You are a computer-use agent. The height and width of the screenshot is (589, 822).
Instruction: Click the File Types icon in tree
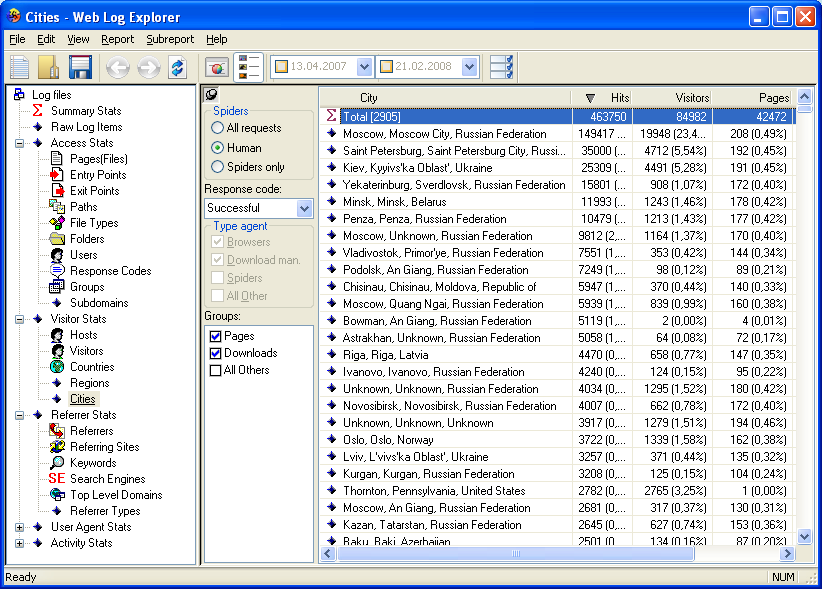(57, 223)
